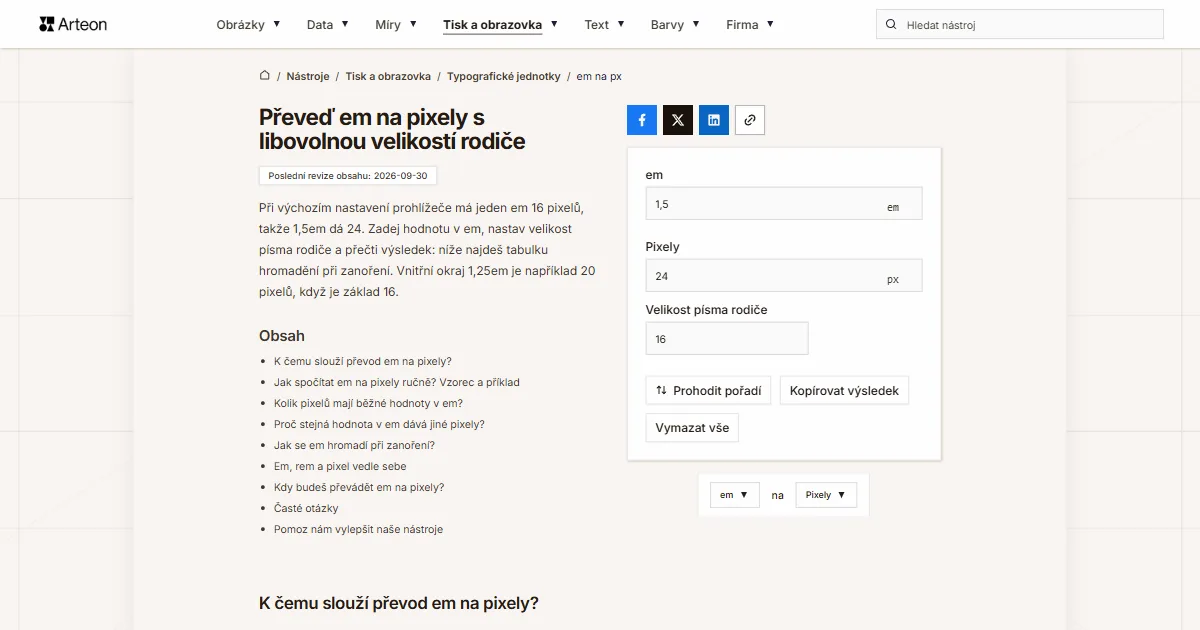This screenshot has height=630, width=1200.
Task: Click the Vymazat vše button
Action: click(692, 428)
